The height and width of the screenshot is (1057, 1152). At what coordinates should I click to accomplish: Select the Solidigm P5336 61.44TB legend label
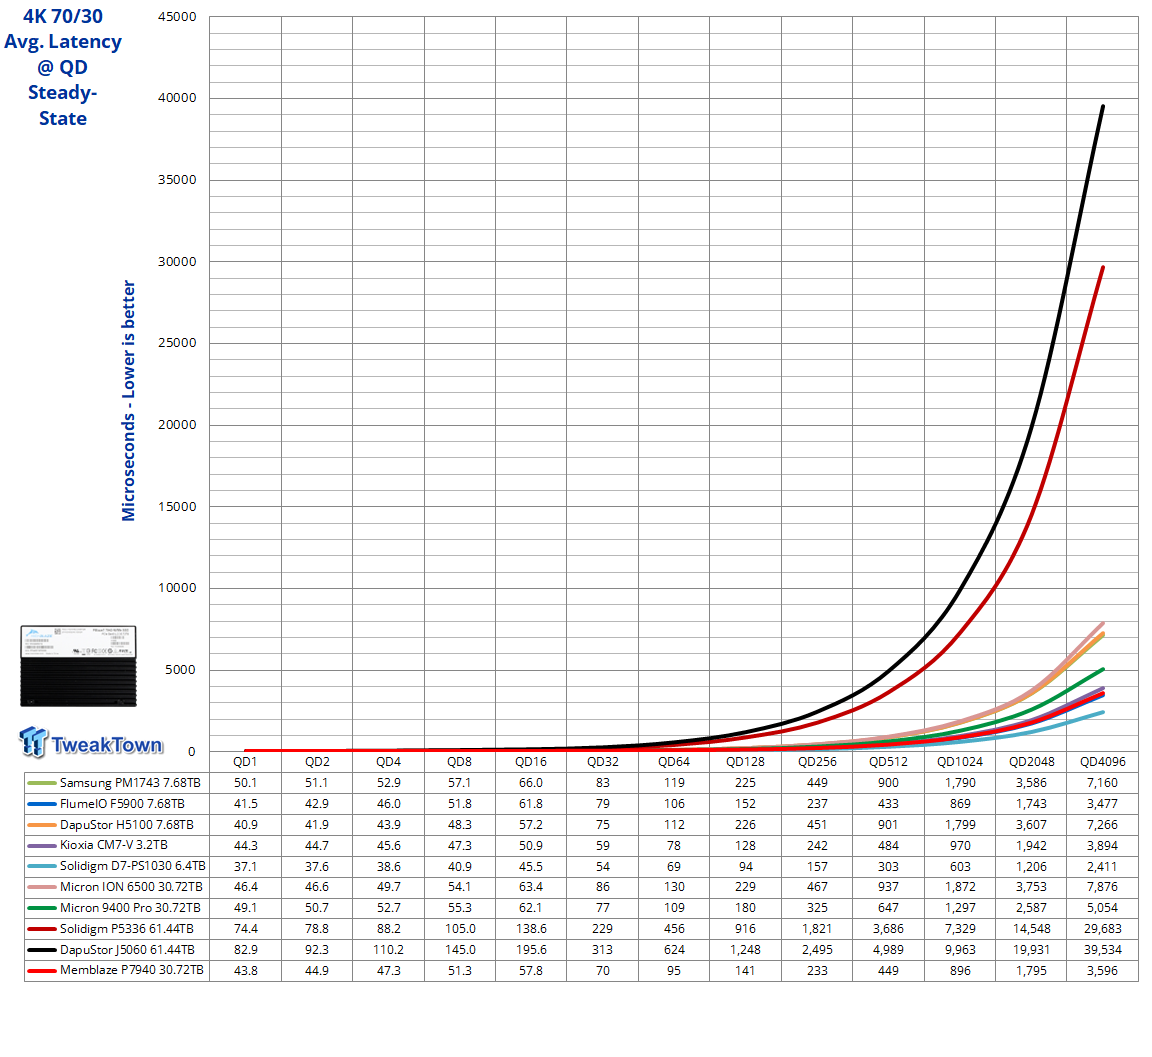click(x=127, y=928)
